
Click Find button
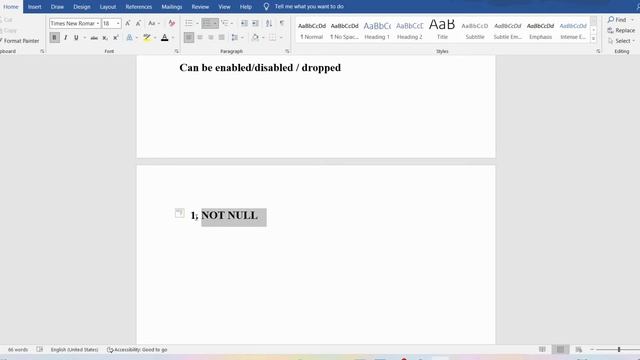click(x=617, y=20)
